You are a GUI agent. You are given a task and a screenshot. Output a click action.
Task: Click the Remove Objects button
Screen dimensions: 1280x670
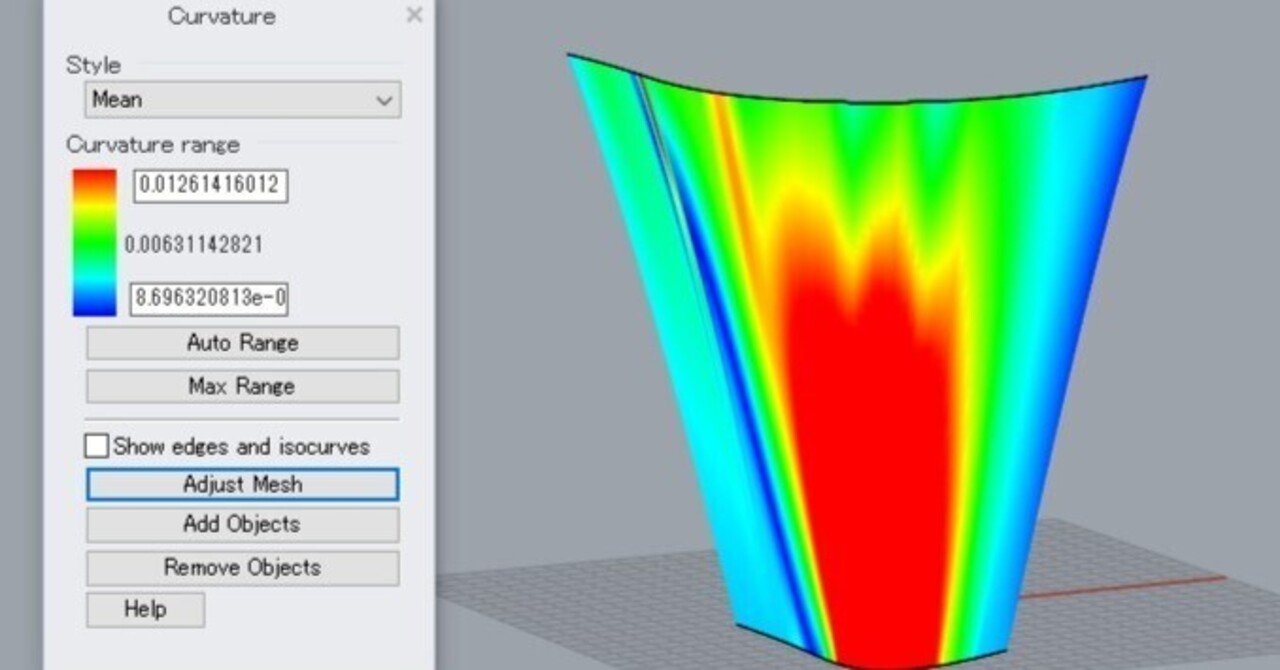click(240, 567)
